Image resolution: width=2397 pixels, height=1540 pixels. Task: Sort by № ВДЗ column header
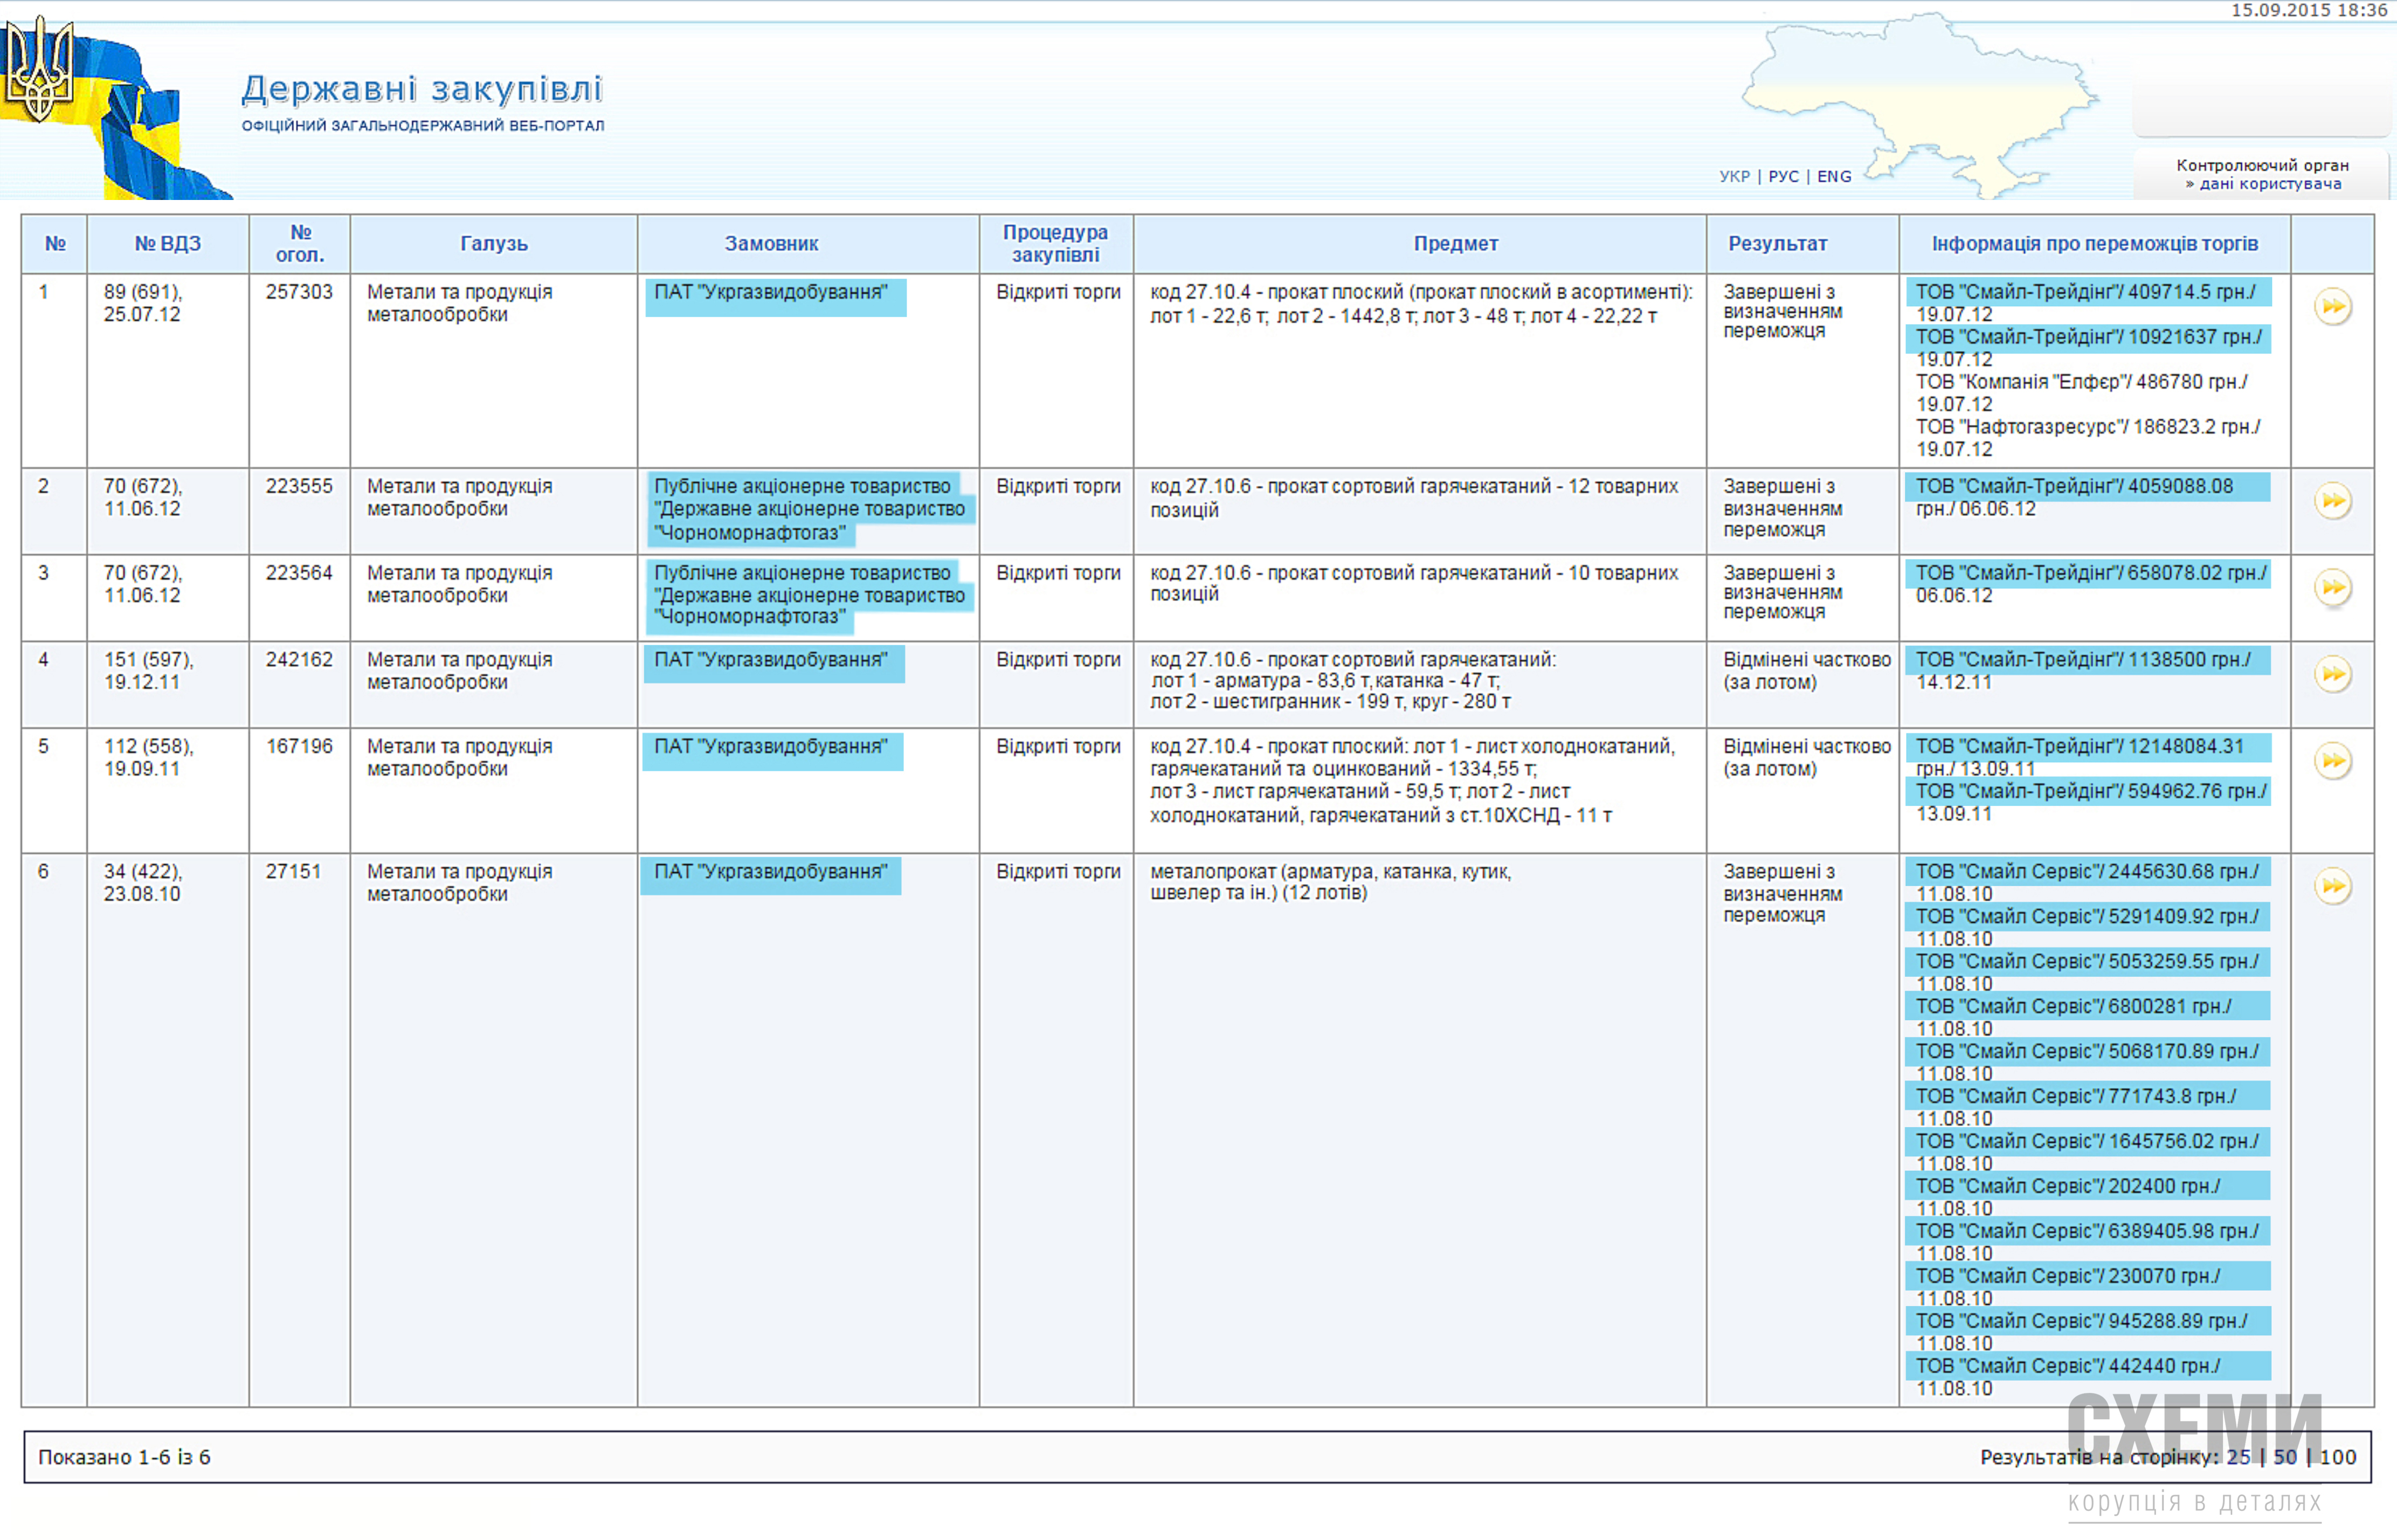[167, 244]
